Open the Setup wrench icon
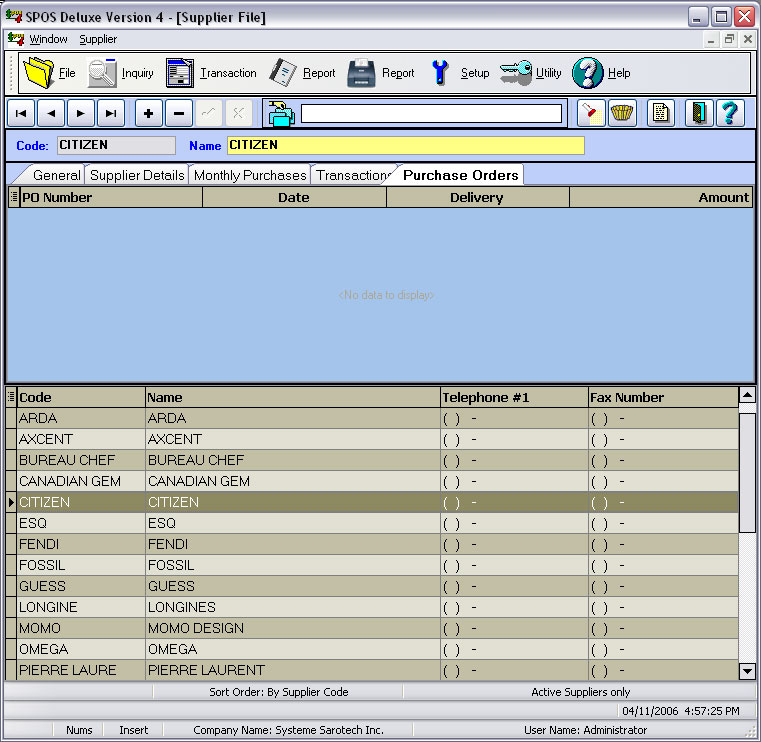The height and width of the screenshot is (742, 761). coord(440,73)
